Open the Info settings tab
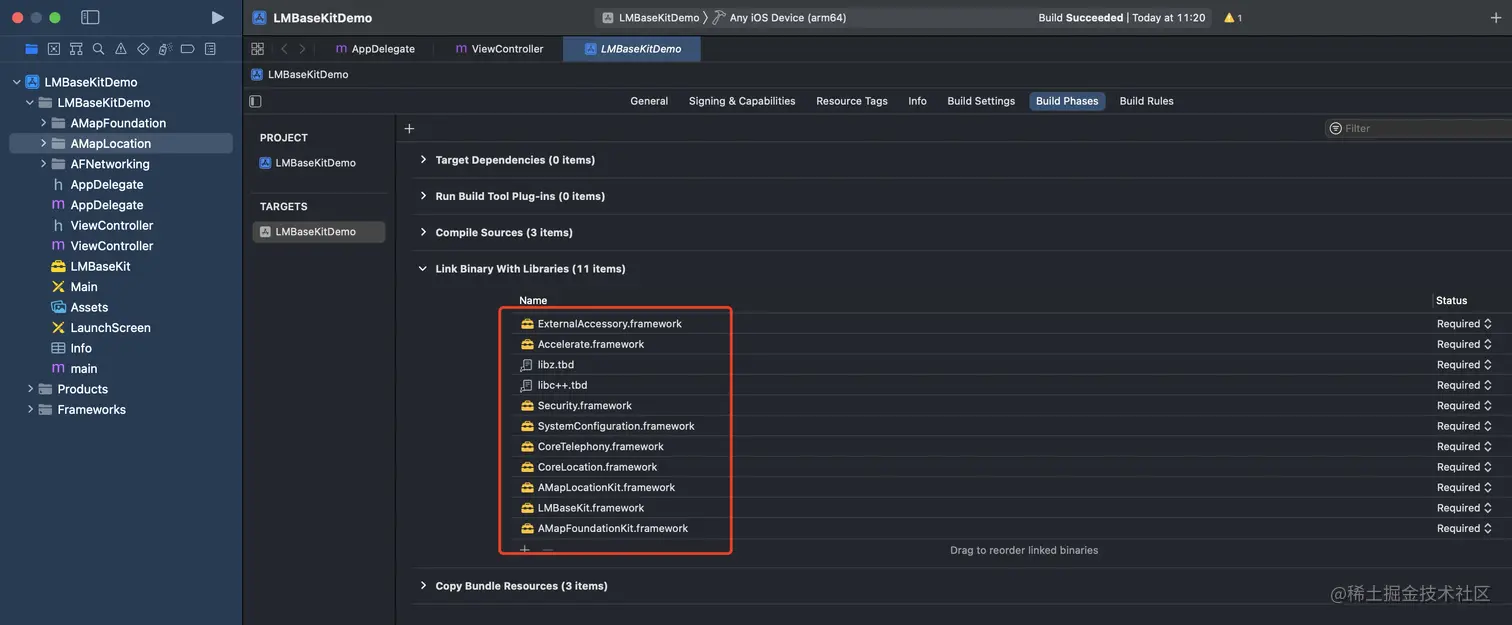The width and height of the screenshot is (1512, 625). pyautogui.click(x=917, y=101)
